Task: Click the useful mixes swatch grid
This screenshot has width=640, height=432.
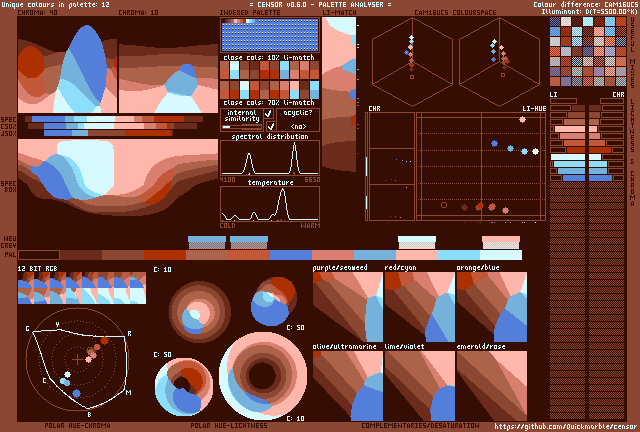Action: [x=588, y=51]
